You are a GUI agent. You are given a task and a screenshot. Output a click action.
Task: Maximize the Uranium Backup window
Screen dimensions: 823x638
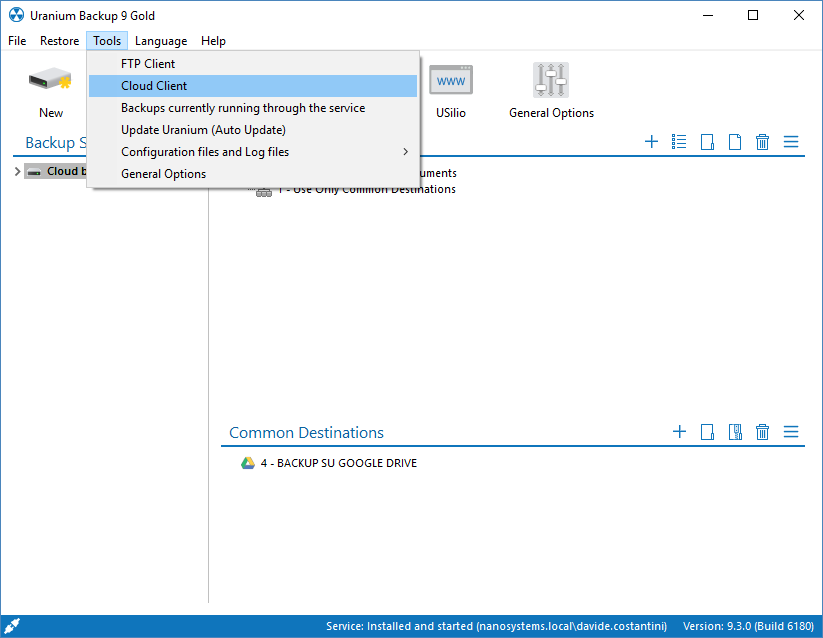[753, 15]
